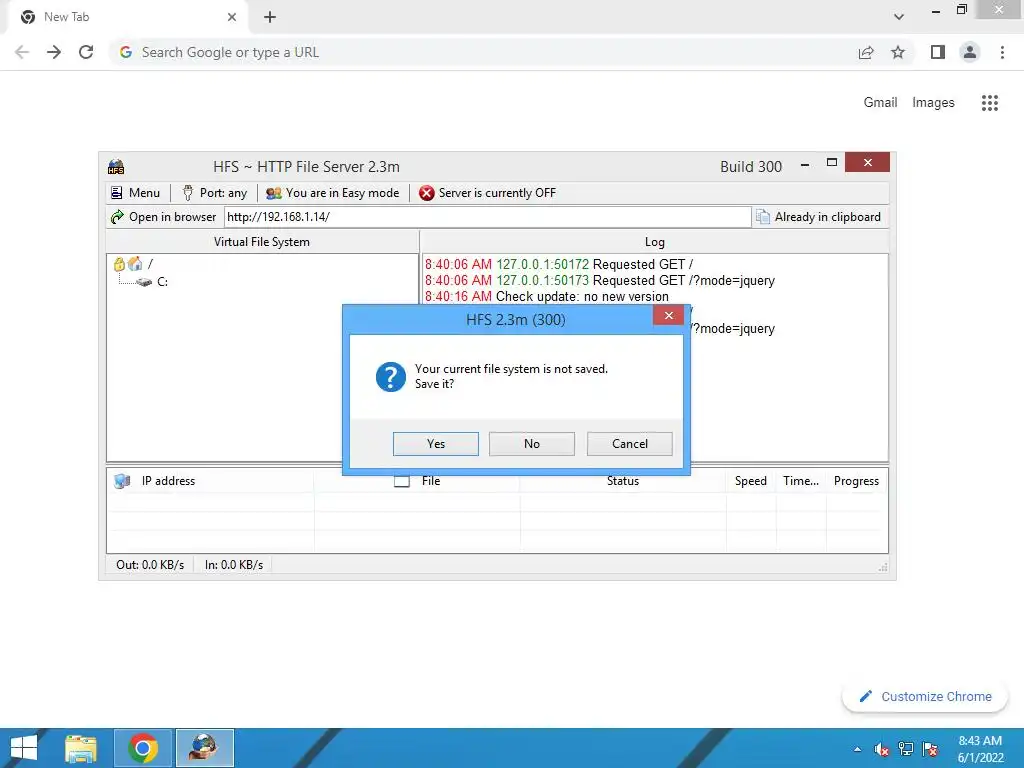Open the Windows Start button
Viewport: 1024px width, 768px height.
click(x=24, y=748)
